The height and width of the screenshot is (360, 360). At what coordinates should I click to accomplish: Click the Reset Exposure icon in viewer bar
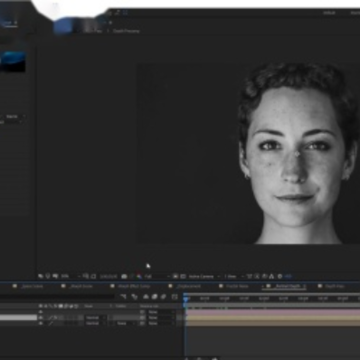(280, 276)
